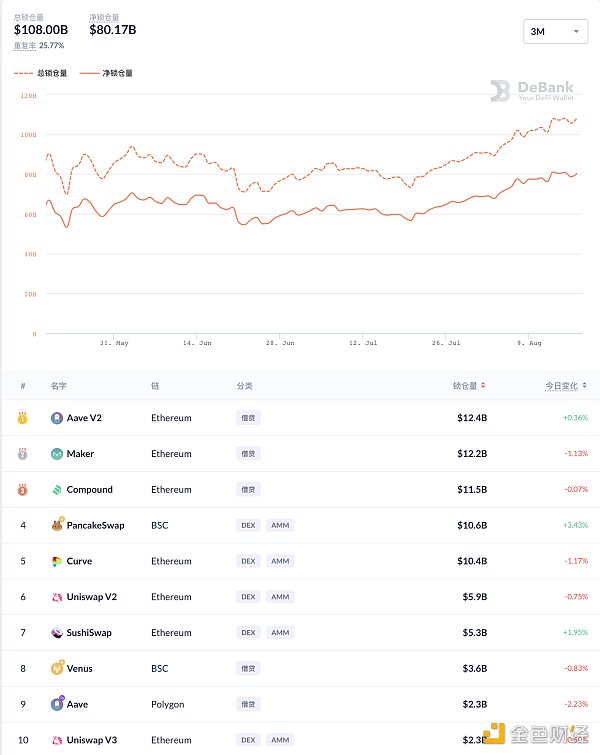This screenshot has height=755, width=600.
Task: Sort the table by 锁仓量 column
Action: [470, 385]
